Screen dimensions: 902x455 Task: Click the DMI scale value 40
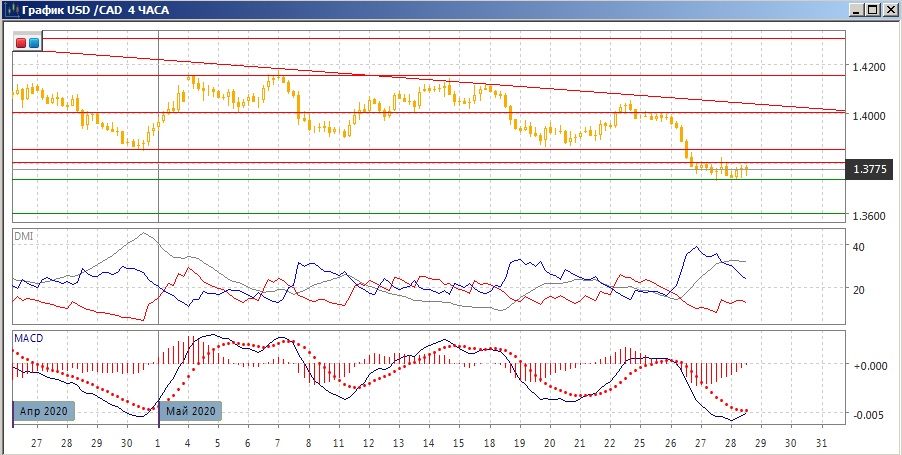click(x=857, y=247)
